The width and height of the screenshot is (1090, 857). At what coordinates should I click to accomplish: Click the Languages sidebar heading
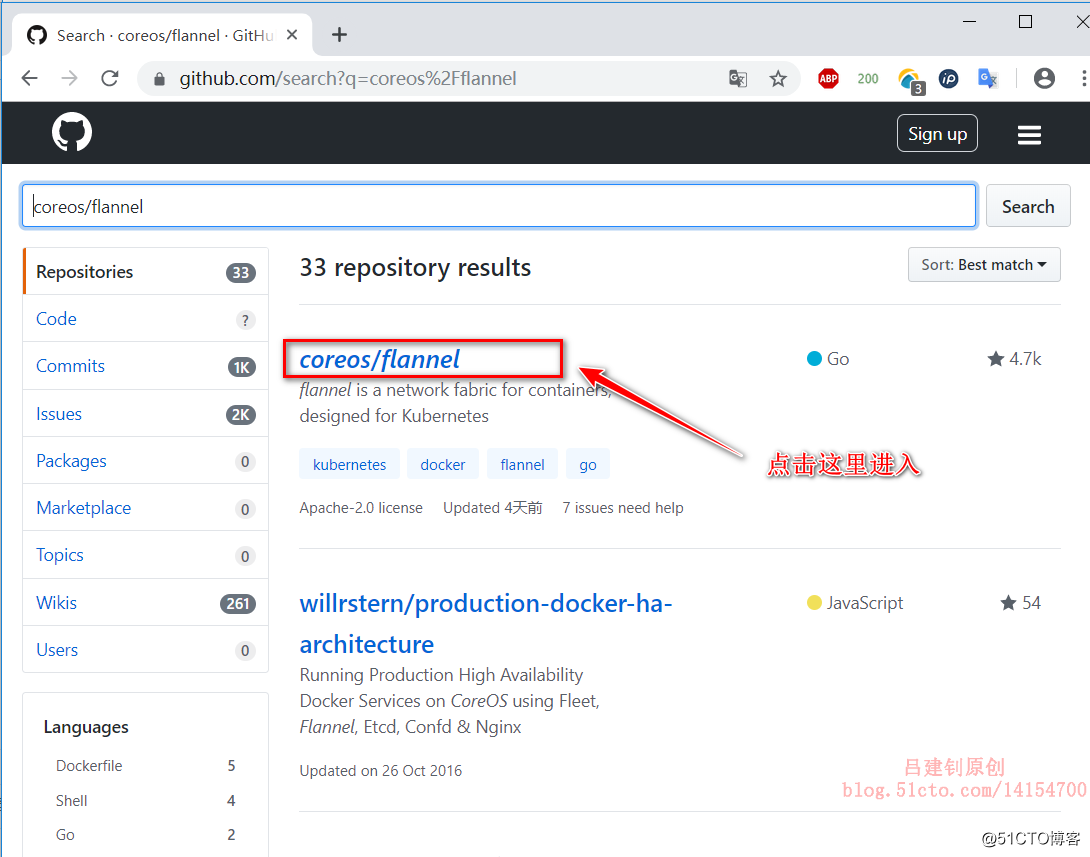(x=86, y=727)
